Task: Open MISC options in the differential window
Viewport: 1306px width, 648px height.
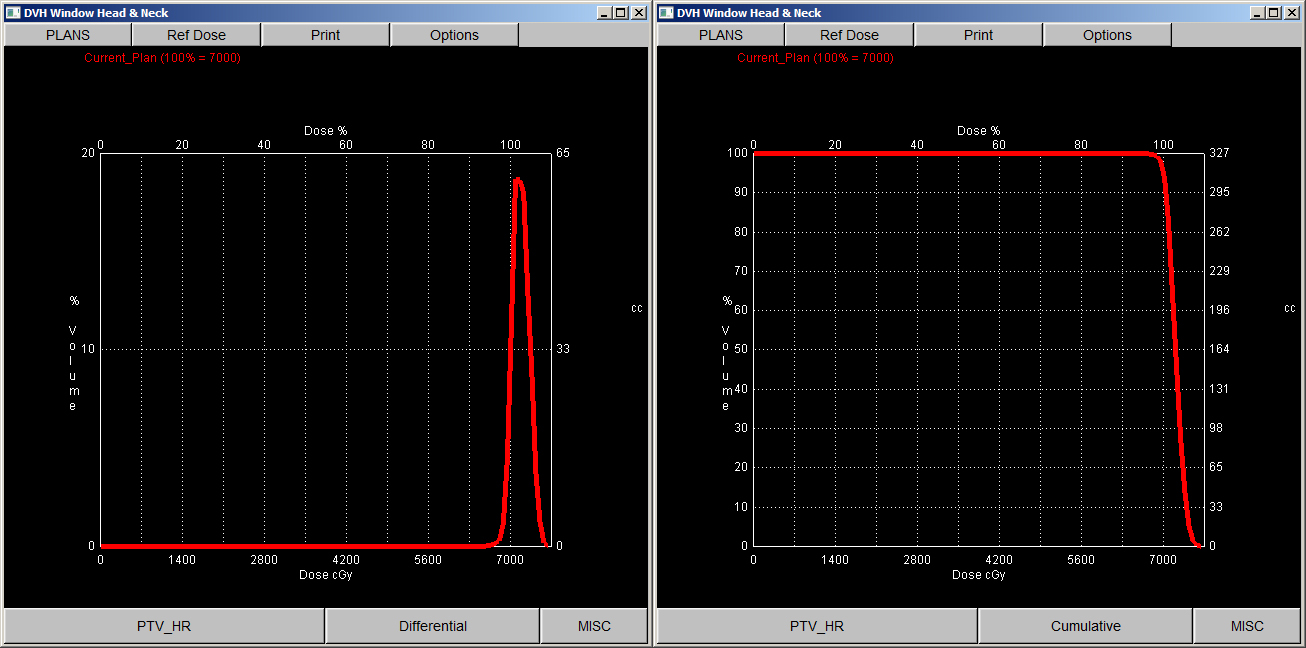Action: pyautogui.click(x=594, y=625)
